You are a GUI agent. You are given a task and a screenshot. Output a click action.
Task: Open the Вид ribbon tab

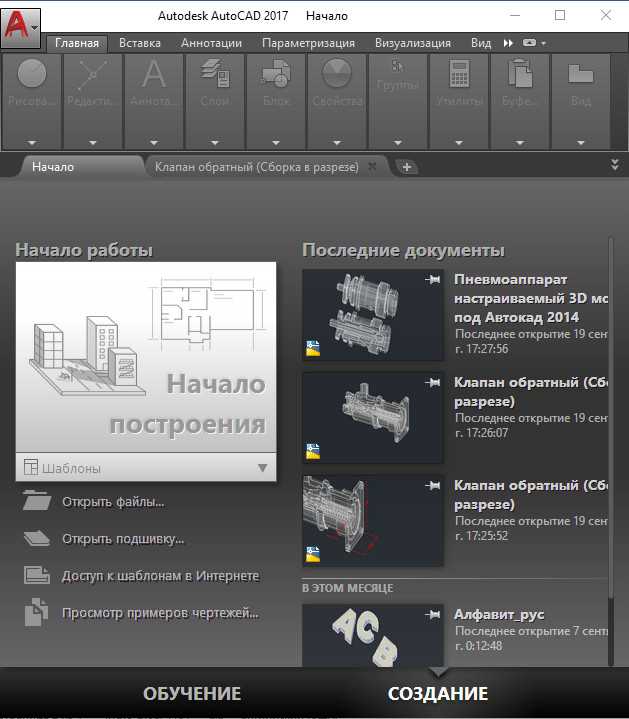481,43
